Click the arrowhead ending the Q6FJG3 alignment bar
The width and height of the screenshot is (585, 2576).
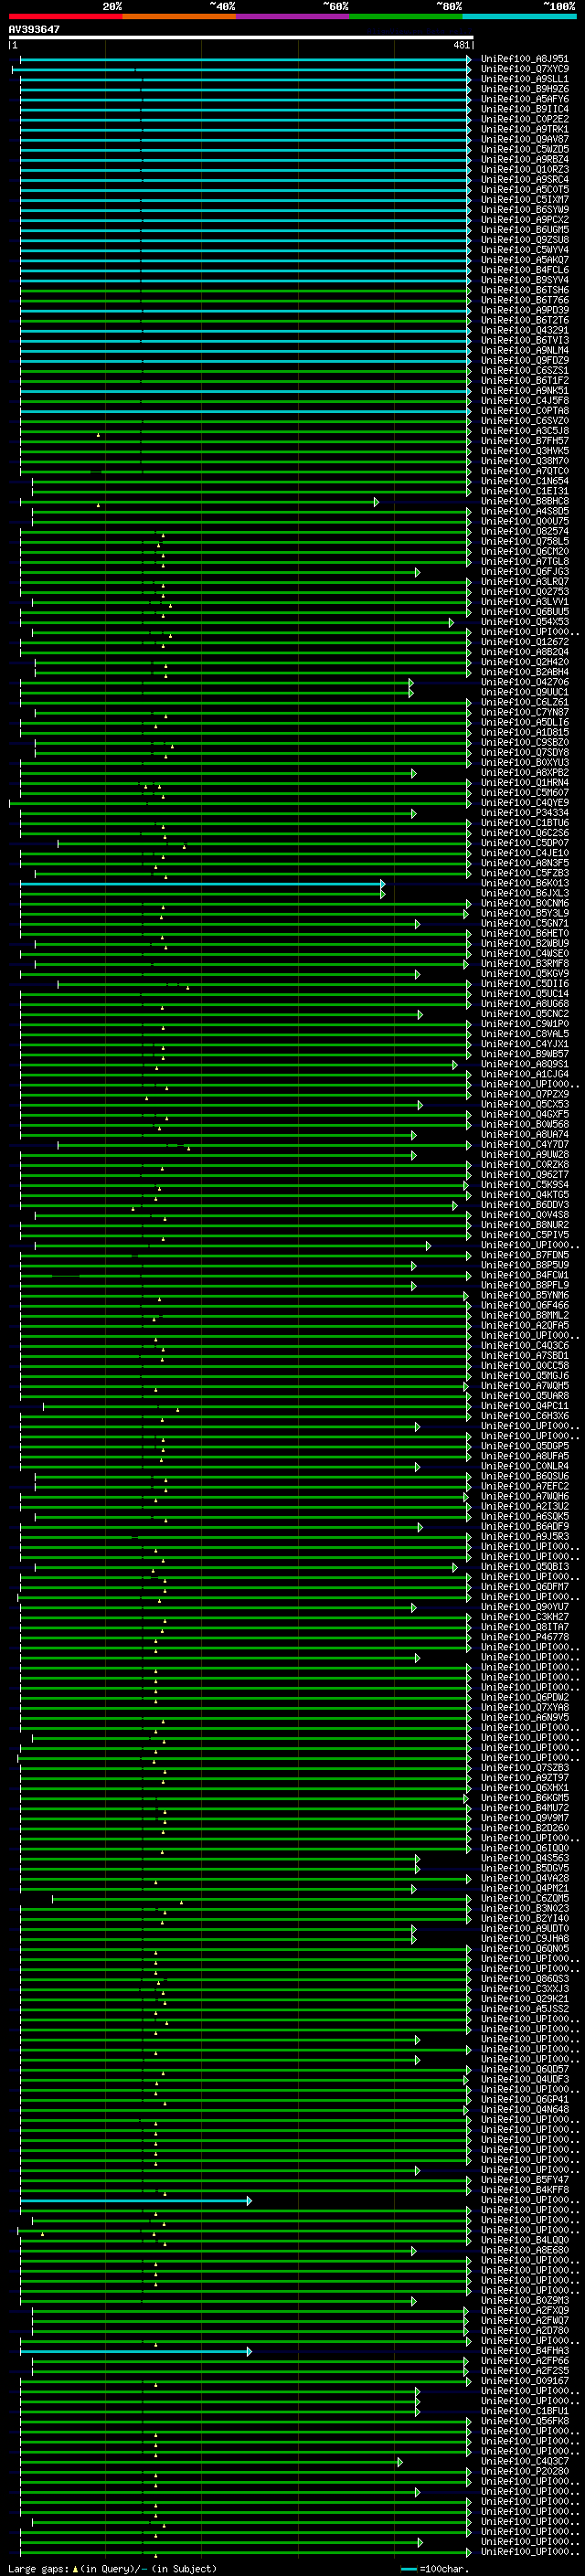[417, 572]
